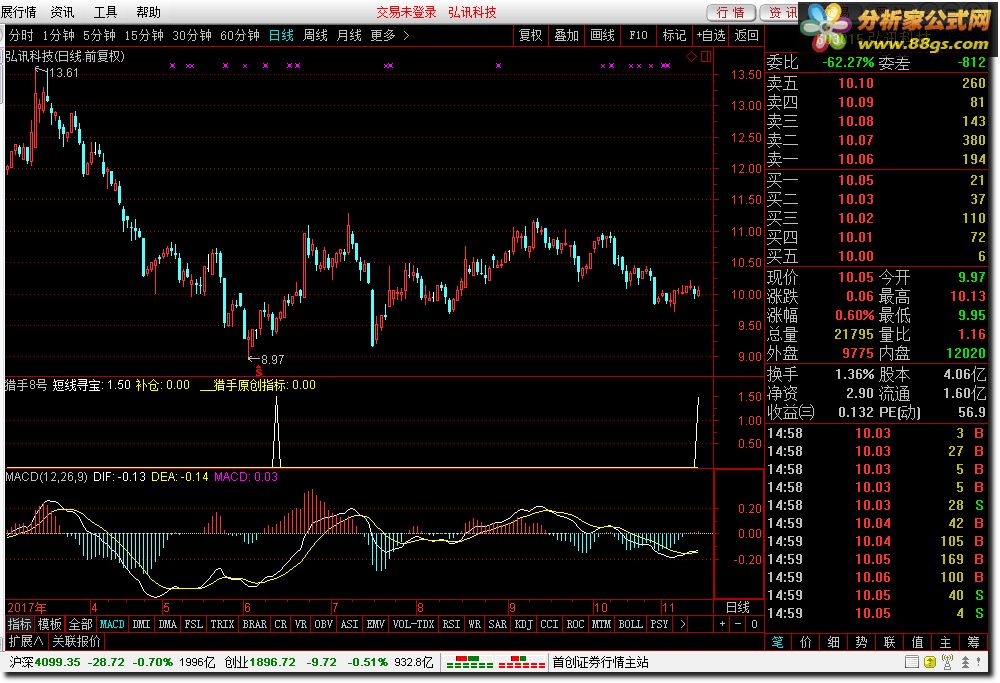Select 全部 indicator tab
This screenshot has width=1000, height=683.
coord(80,624)
